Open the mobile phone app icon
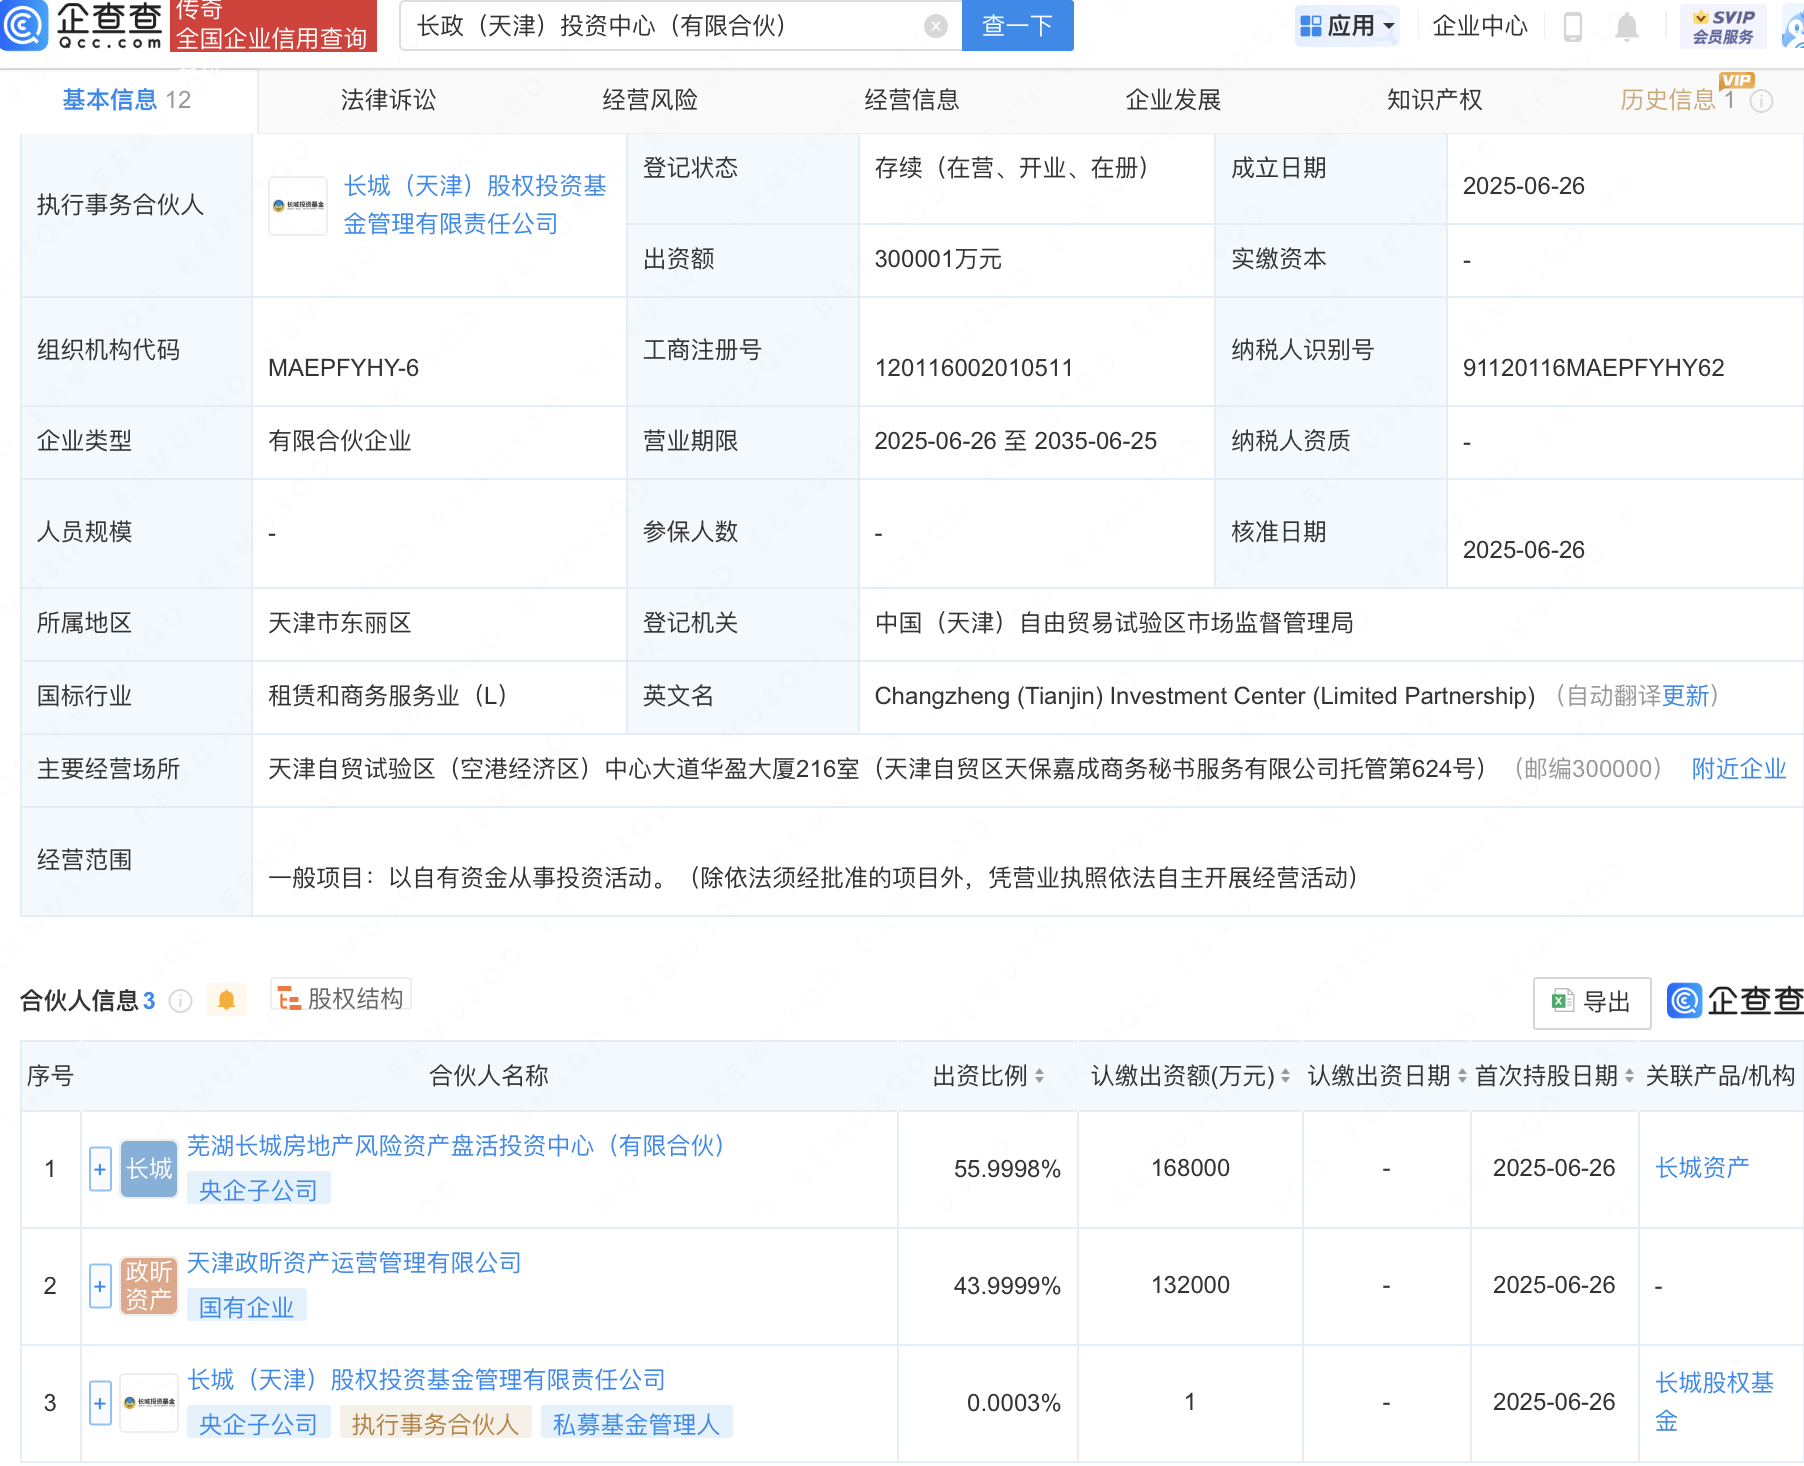The height and width of the screenshot is (1466, 1804). coord(1572,27)
